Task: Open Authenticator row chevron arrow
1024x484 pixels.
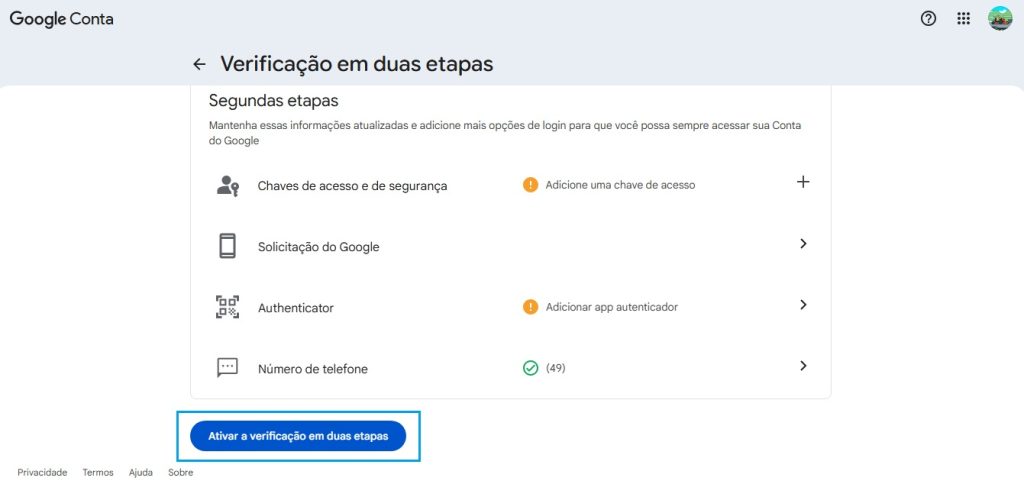Action: click(802, 305)
